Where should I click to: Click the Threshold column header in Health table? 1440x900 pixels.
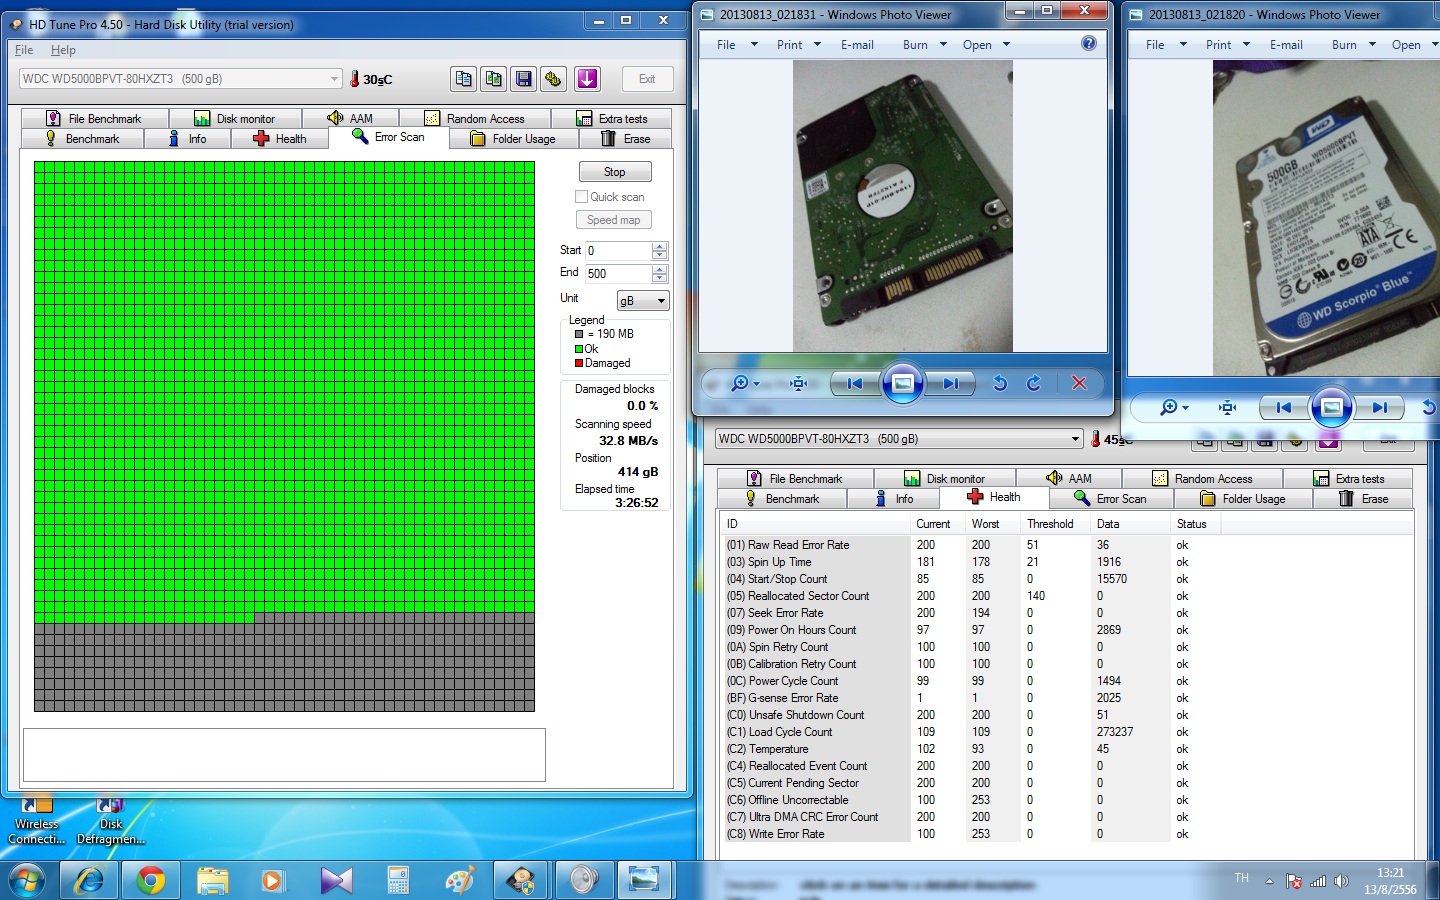point(1050,524)
